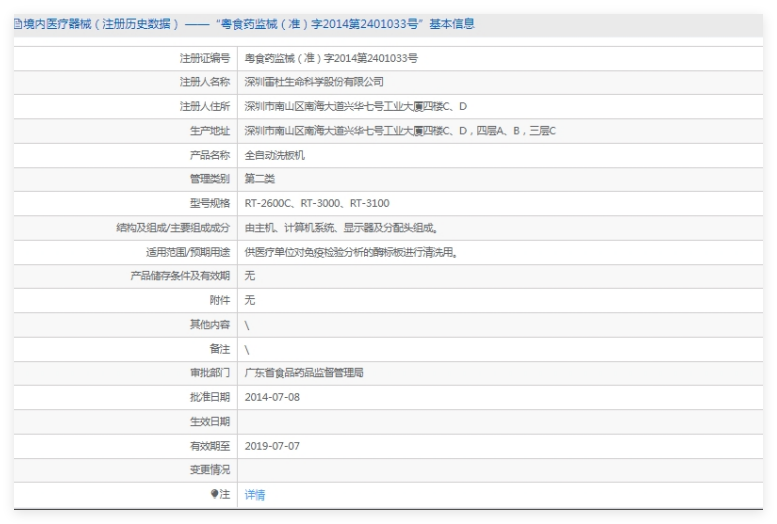Select intended use text 供医疗单位对免疫检验分析的酶标板进行清洗用
Viewport: 777px width, 524px height.
351,252
